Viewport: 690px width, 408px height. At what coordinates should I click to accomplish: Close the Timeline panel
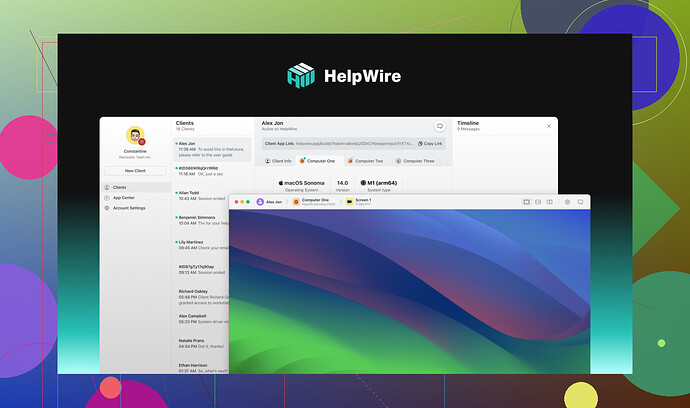point(549,126)
